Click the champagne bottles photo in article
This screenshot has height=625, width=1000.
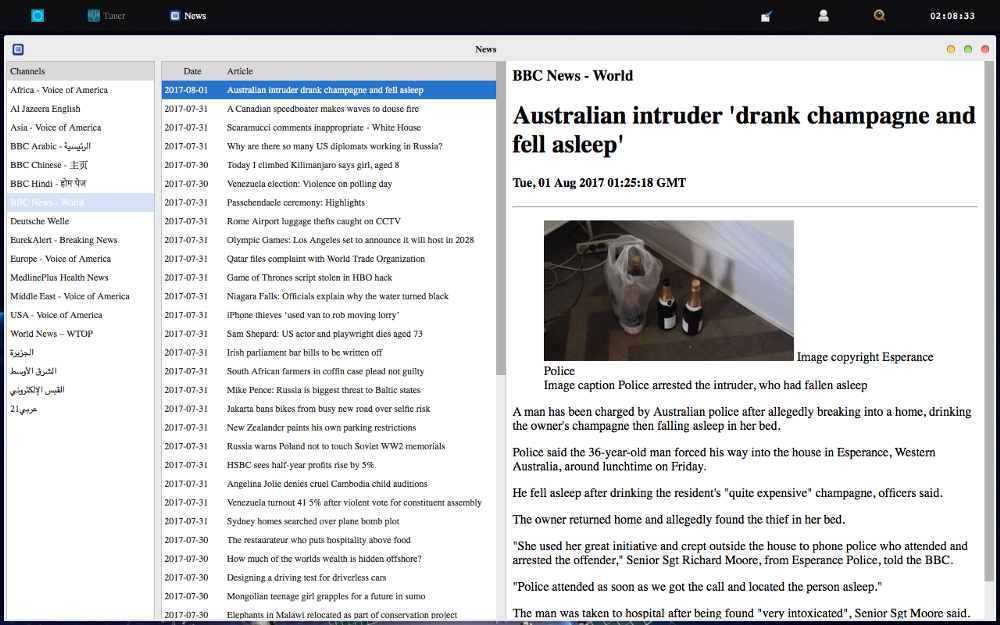point(668,290)
